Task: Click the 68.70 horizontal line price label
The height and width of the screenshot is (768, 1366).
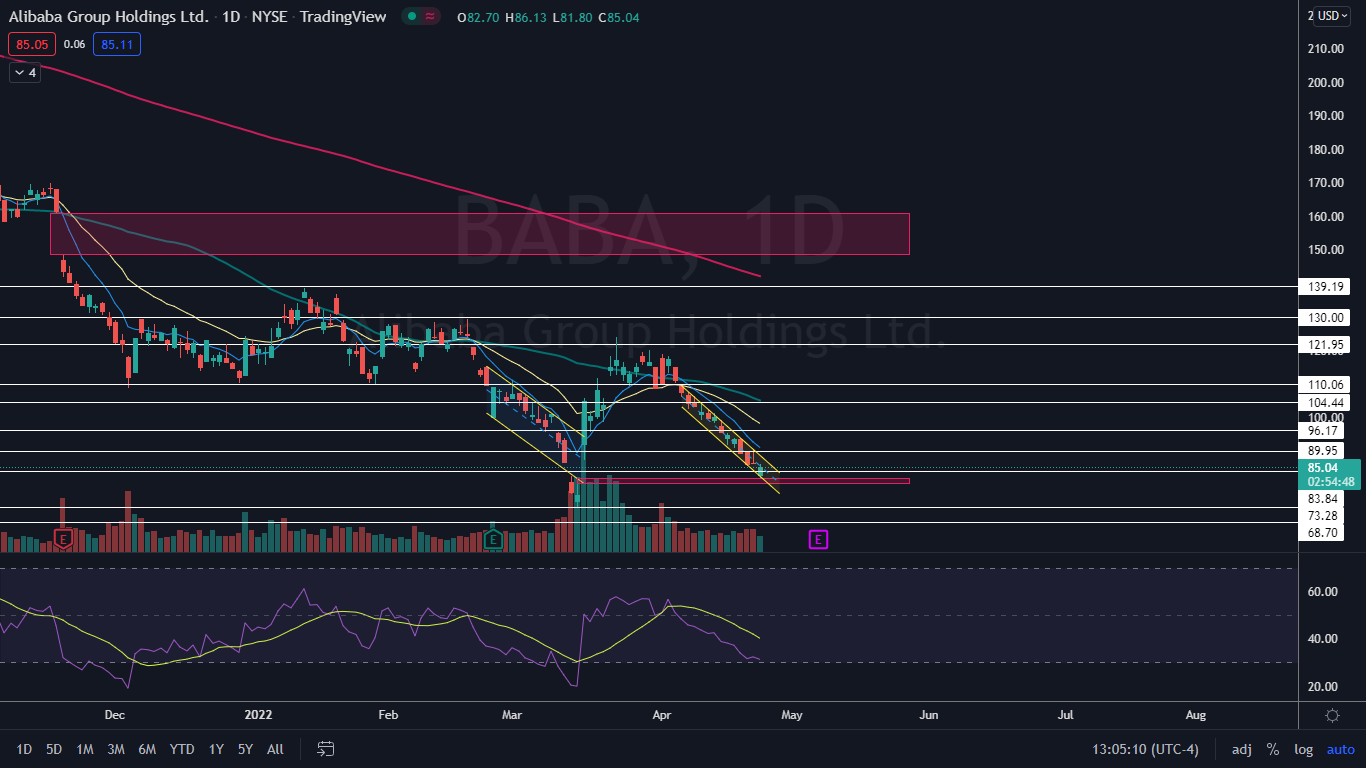Action: (1323, 532)
